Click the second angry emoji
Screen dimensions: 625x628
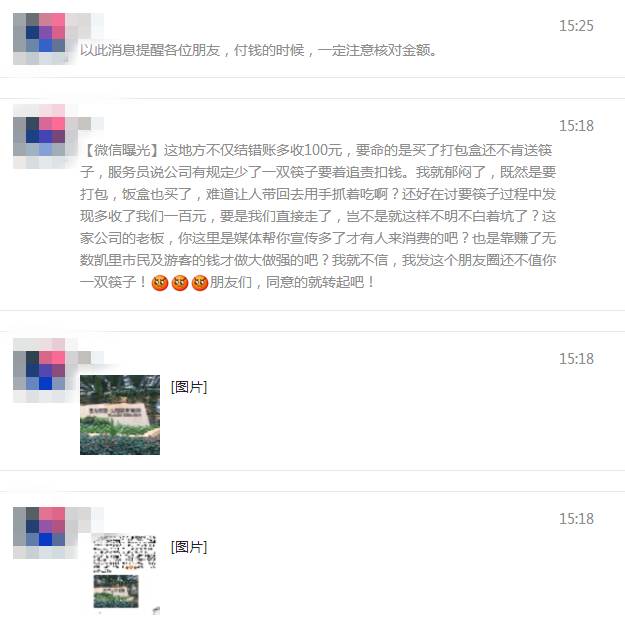click(x=180, y=283)
